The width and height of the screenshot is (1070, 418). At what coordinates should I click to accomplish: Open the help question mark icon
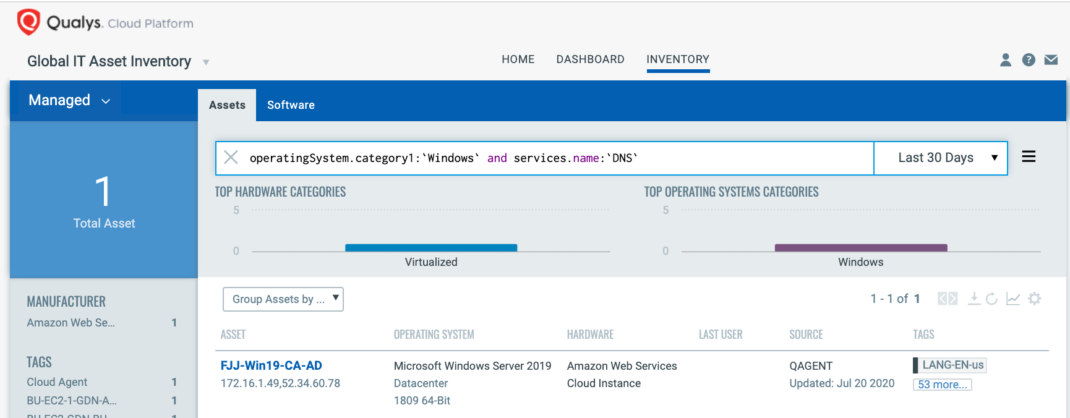(1028, 60)
